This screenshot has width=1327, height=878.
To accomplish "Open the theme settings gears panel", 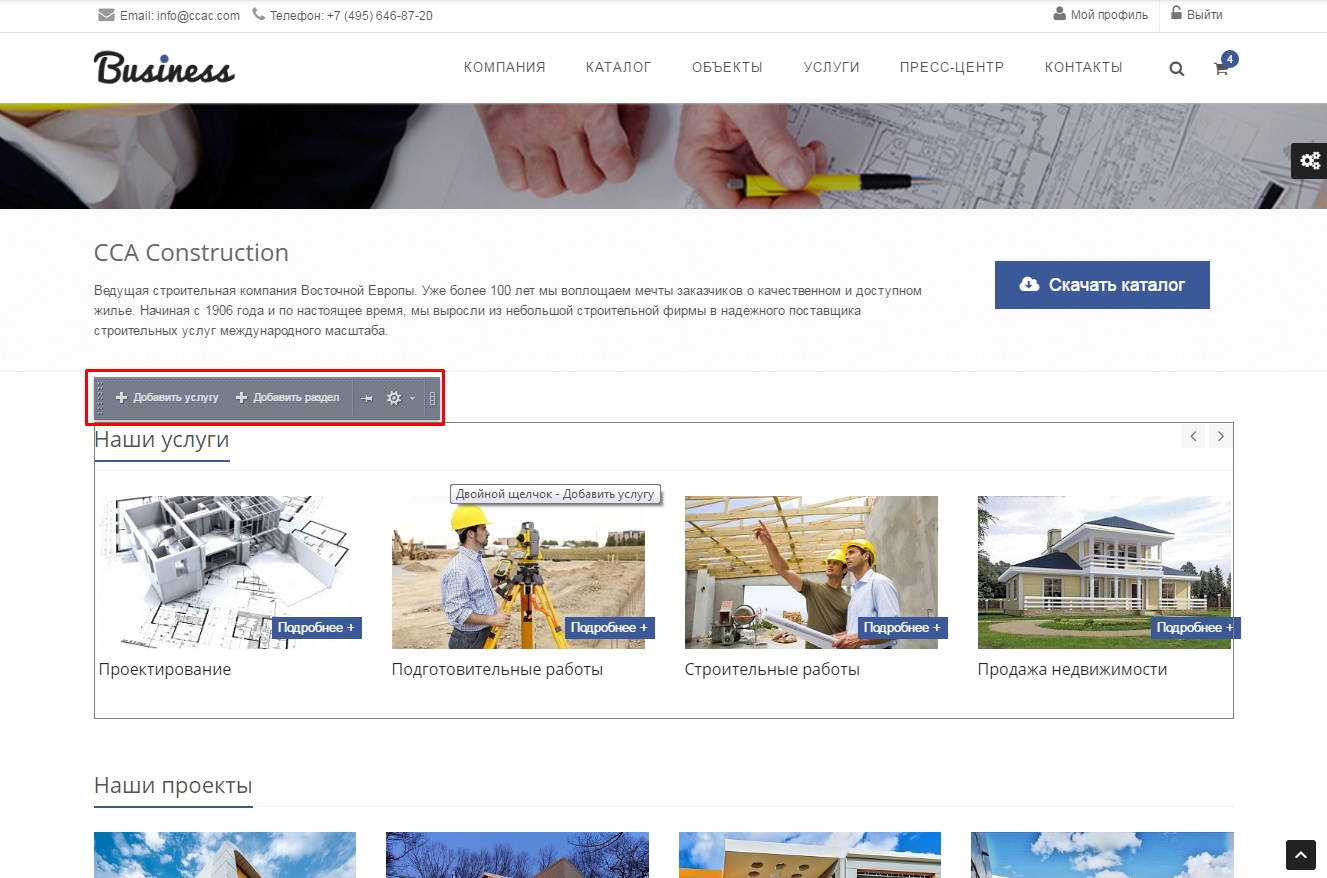I will pyautogui.click(x=1309, y=160).
